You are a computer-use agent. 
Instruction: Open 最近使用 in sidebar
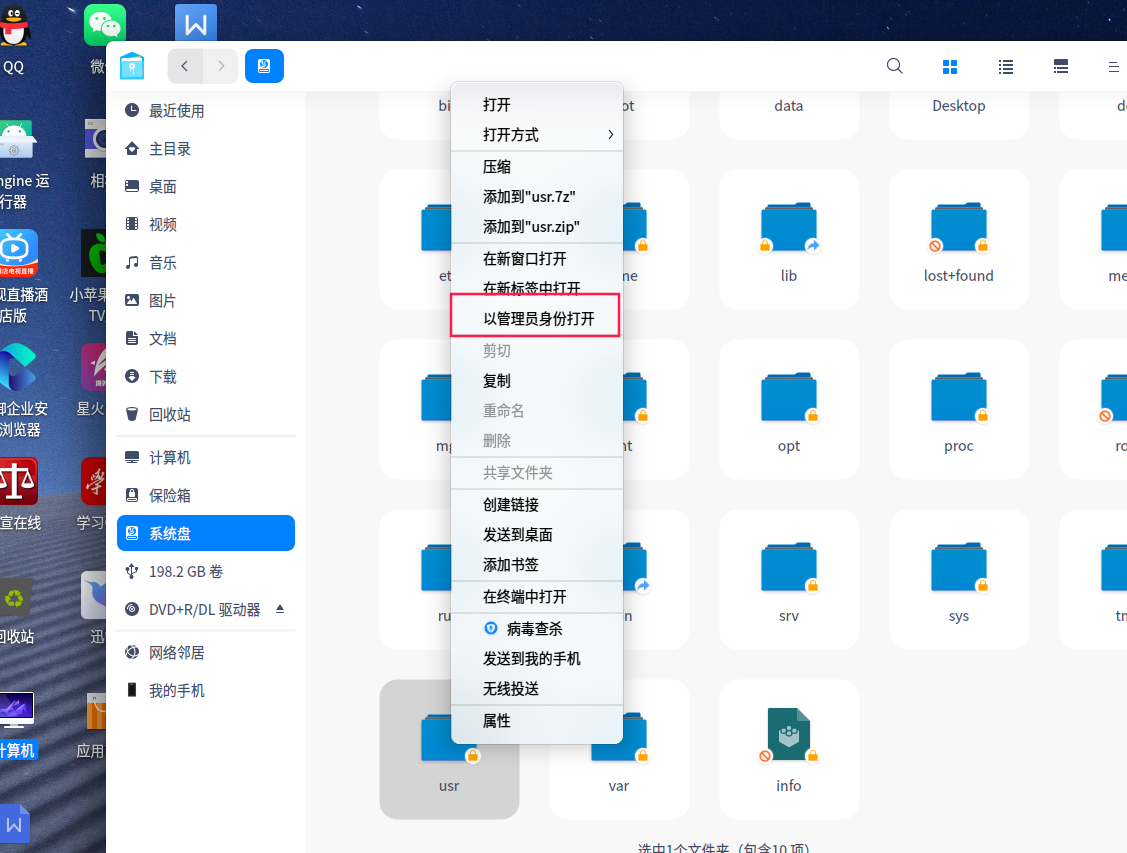(206, 111)
